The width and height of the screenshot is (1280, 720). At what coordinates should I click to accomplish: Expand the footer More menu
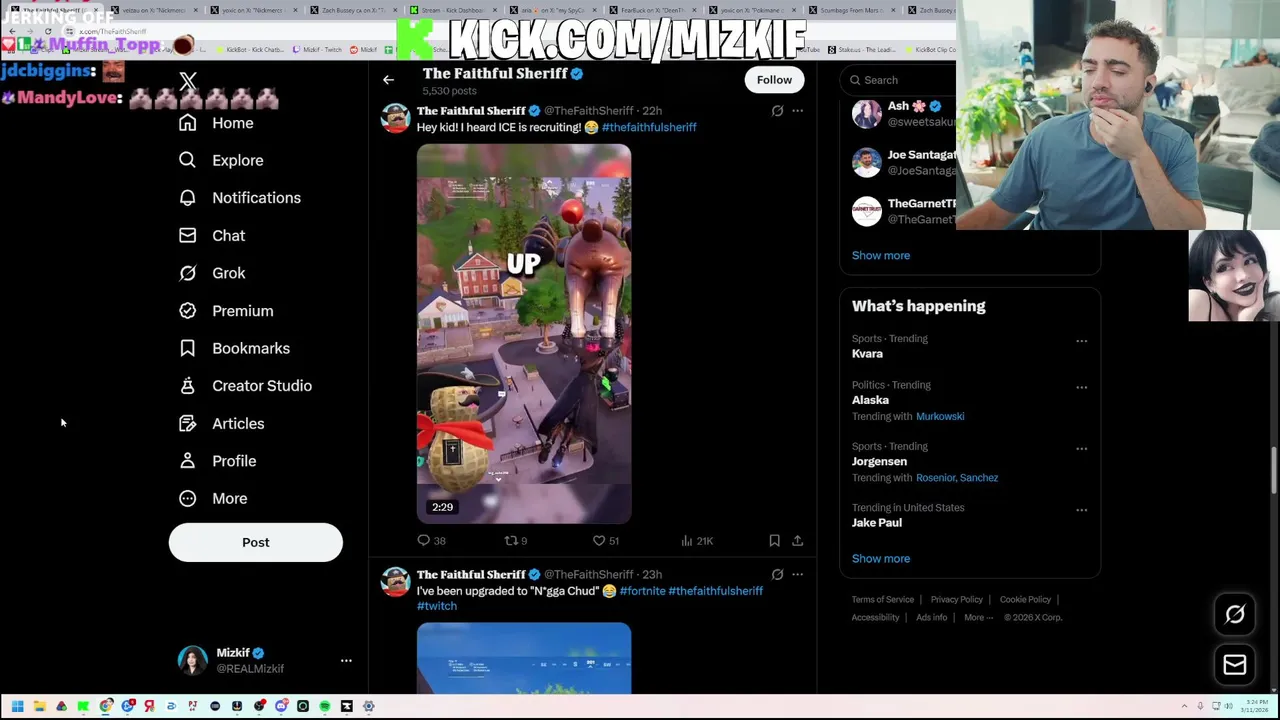[x=978, y=618]
